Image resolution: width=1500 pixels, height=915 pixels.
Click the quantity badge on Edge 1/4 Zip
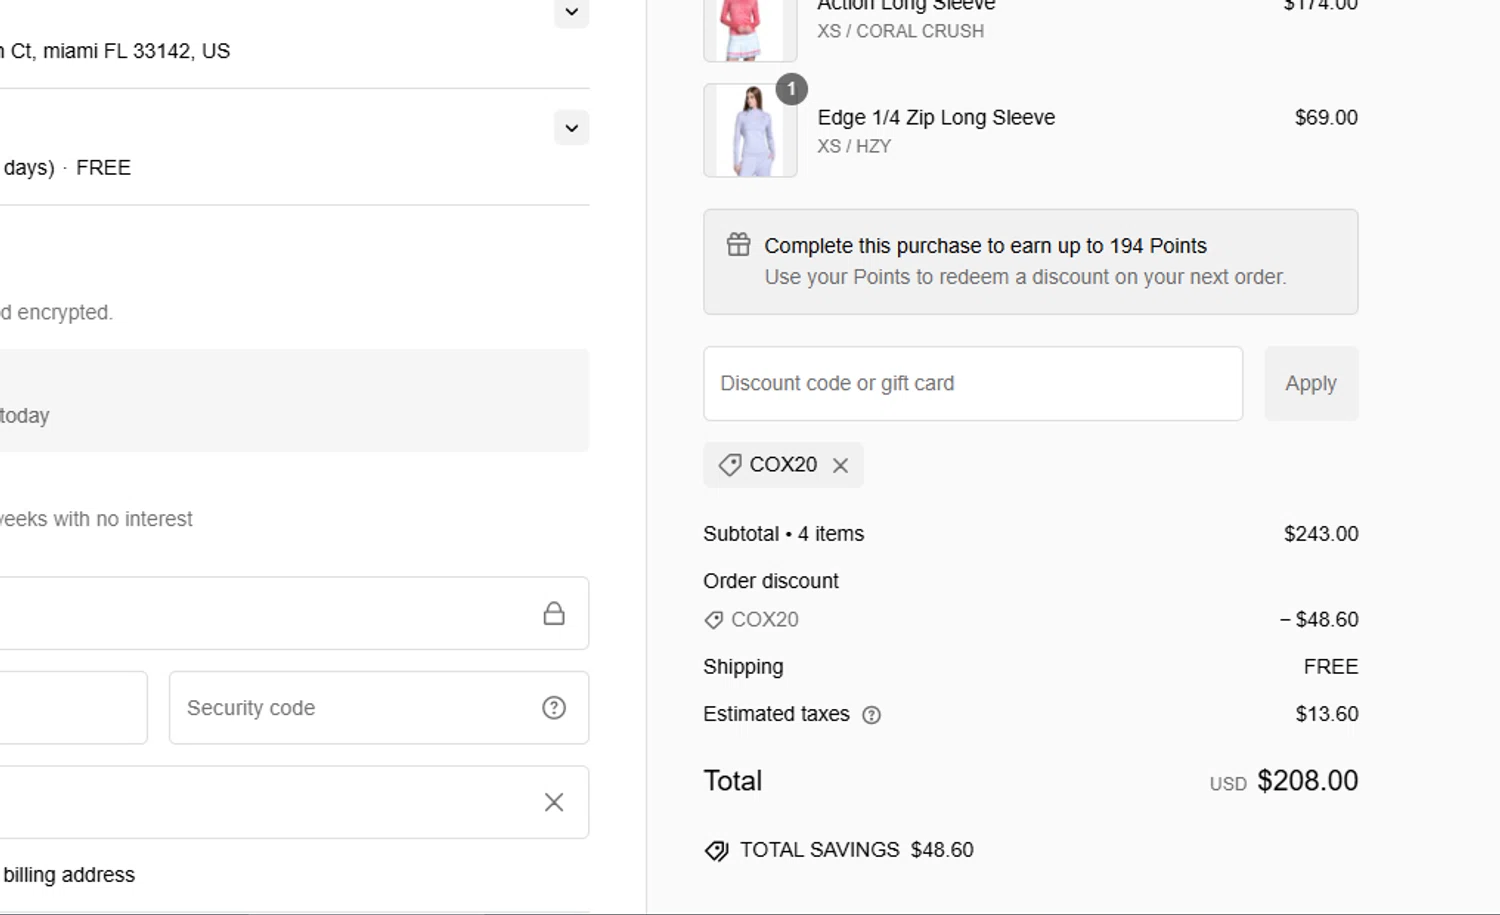(791, 89)
